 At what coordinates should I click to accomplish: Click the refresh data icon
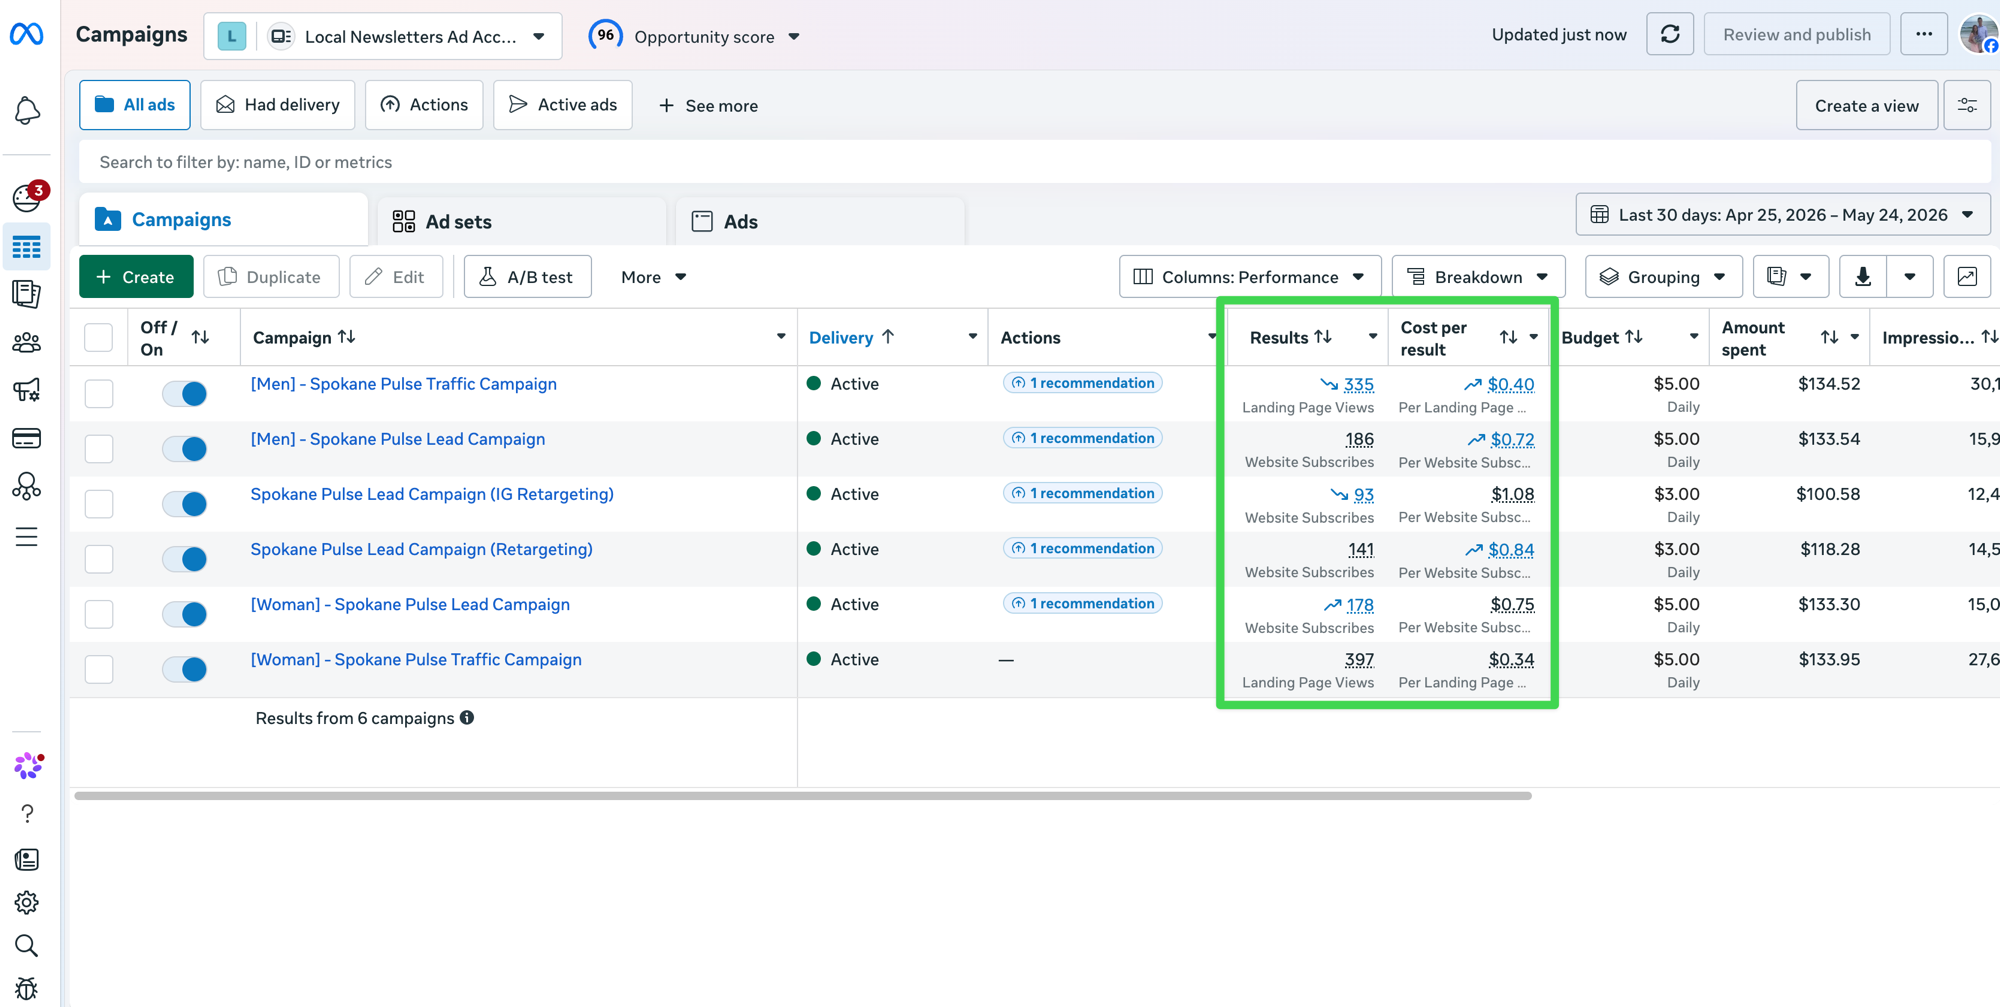click(1670, 35)
